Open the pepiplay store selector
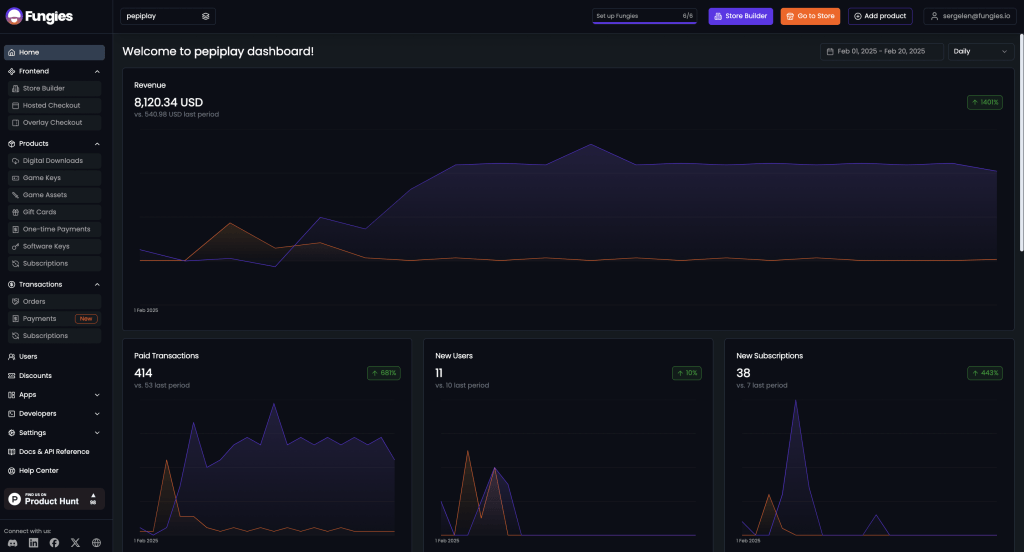1024x552 pixels. coord(168,16)
